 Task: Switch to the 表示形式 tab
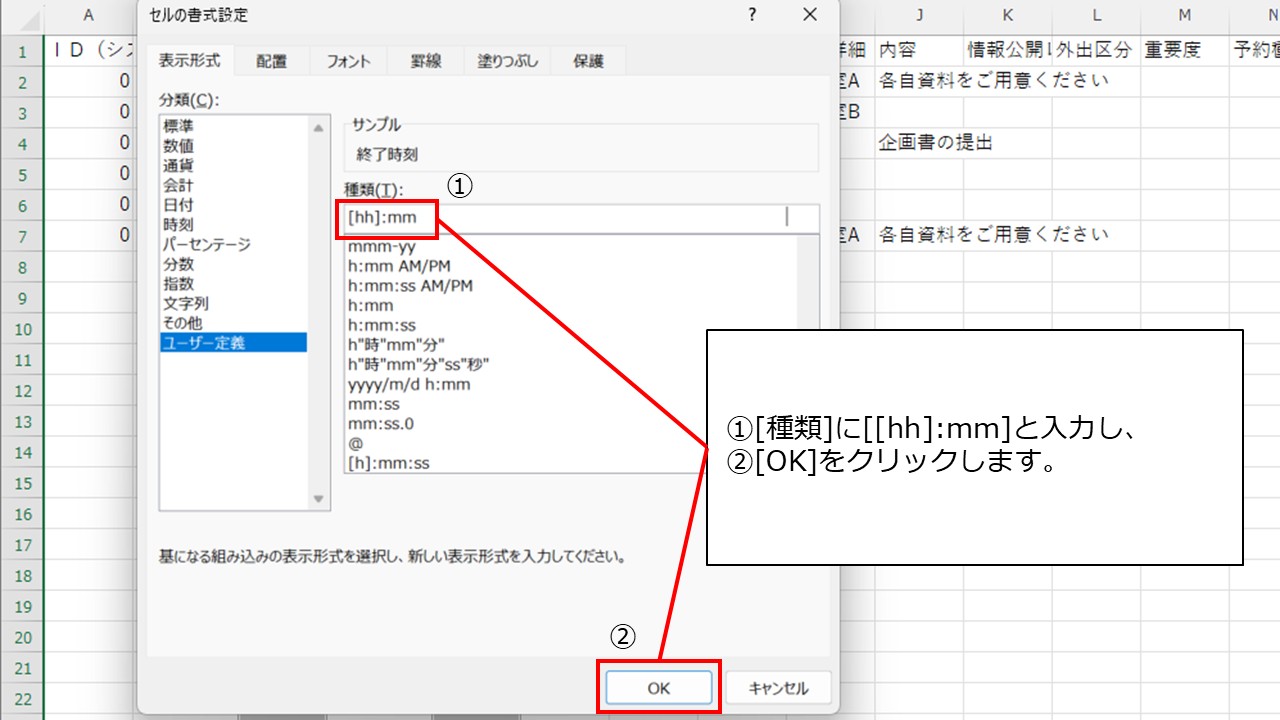[188, 60]
